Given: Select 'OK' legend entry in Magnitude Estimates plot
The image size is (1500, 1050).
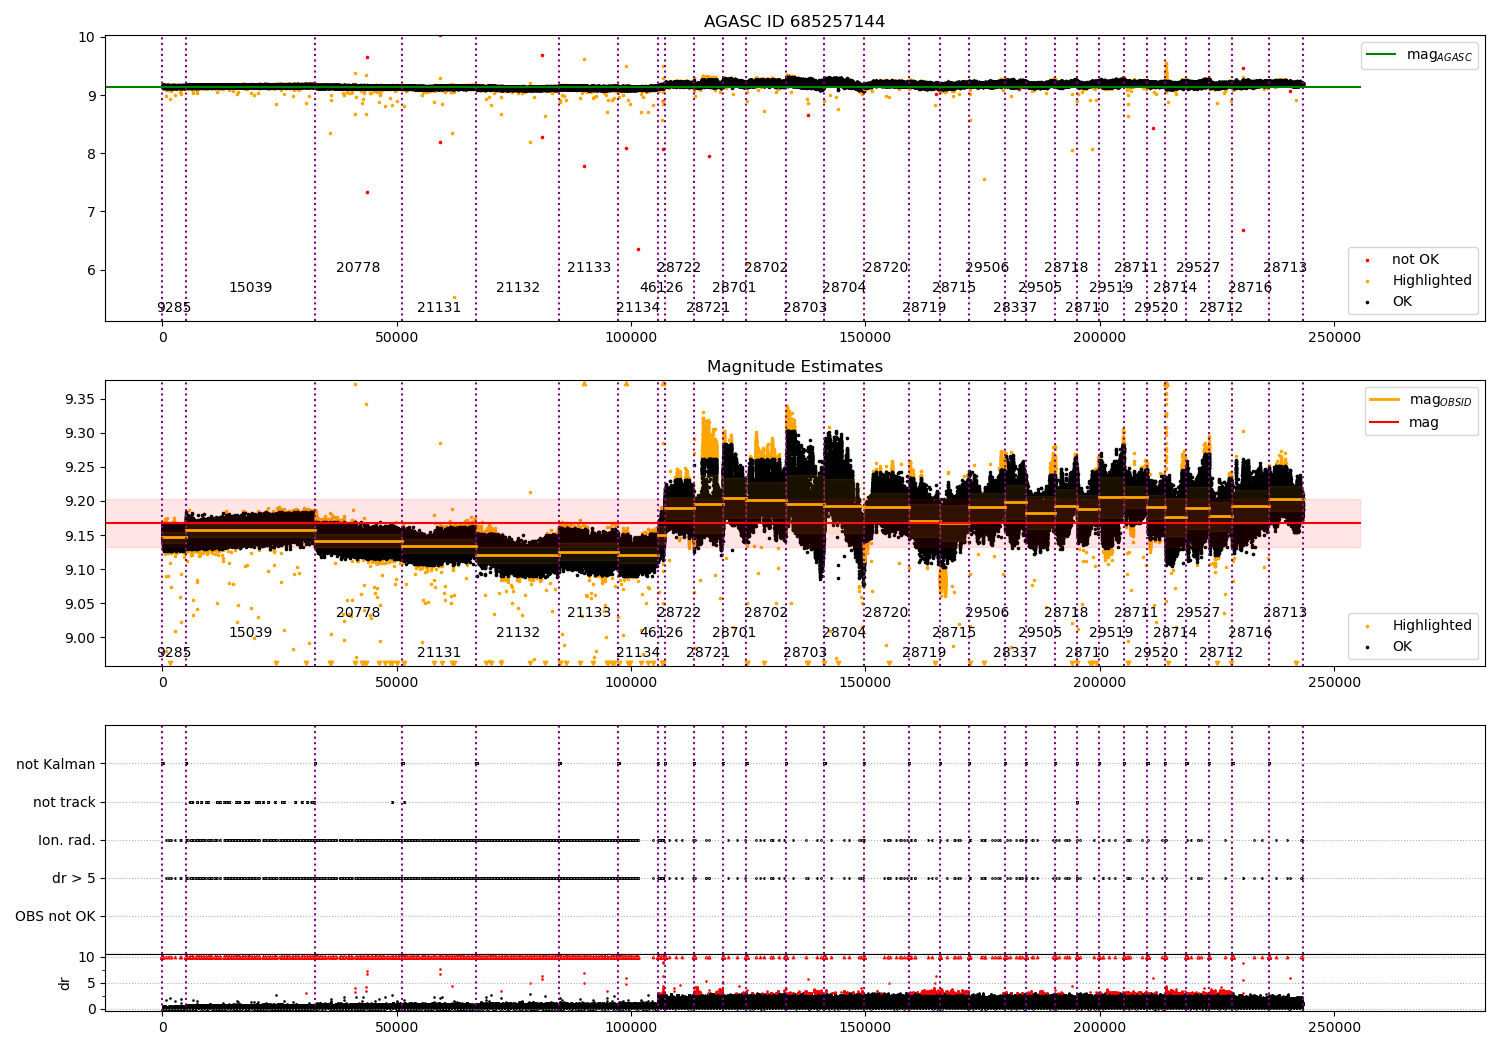Looking at the screenshot, I should tap(1402, 646).
